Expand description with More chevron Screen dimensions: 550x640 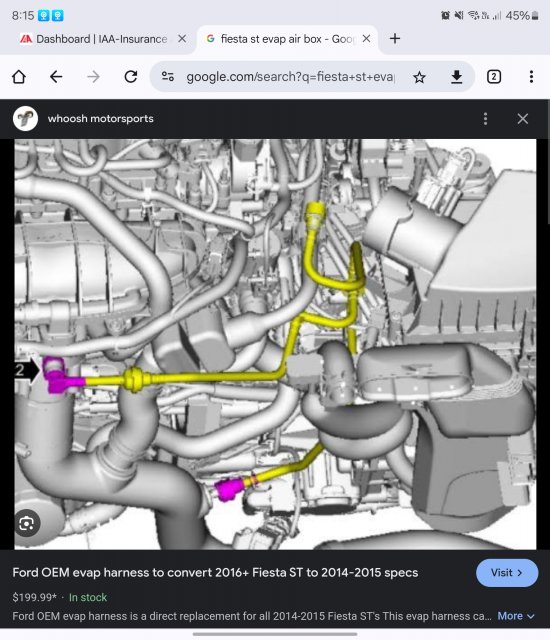516,616
